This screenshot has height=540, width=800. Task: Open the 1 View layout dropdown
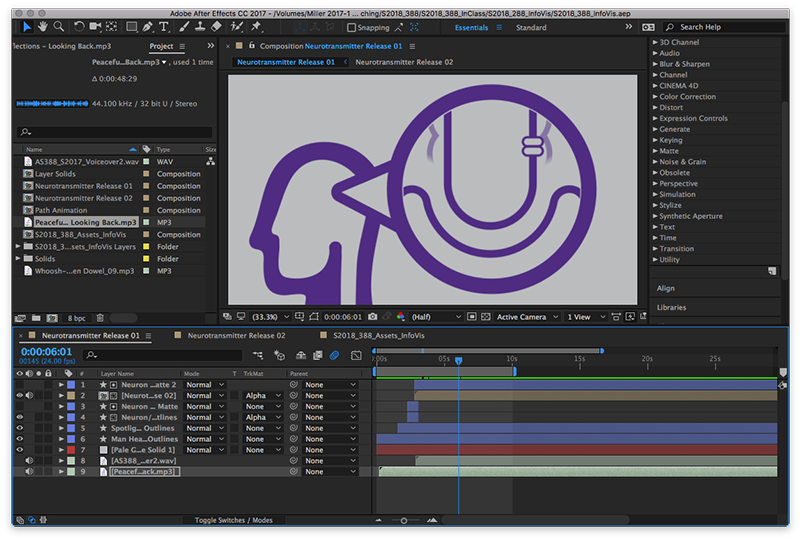click(586, 317)
